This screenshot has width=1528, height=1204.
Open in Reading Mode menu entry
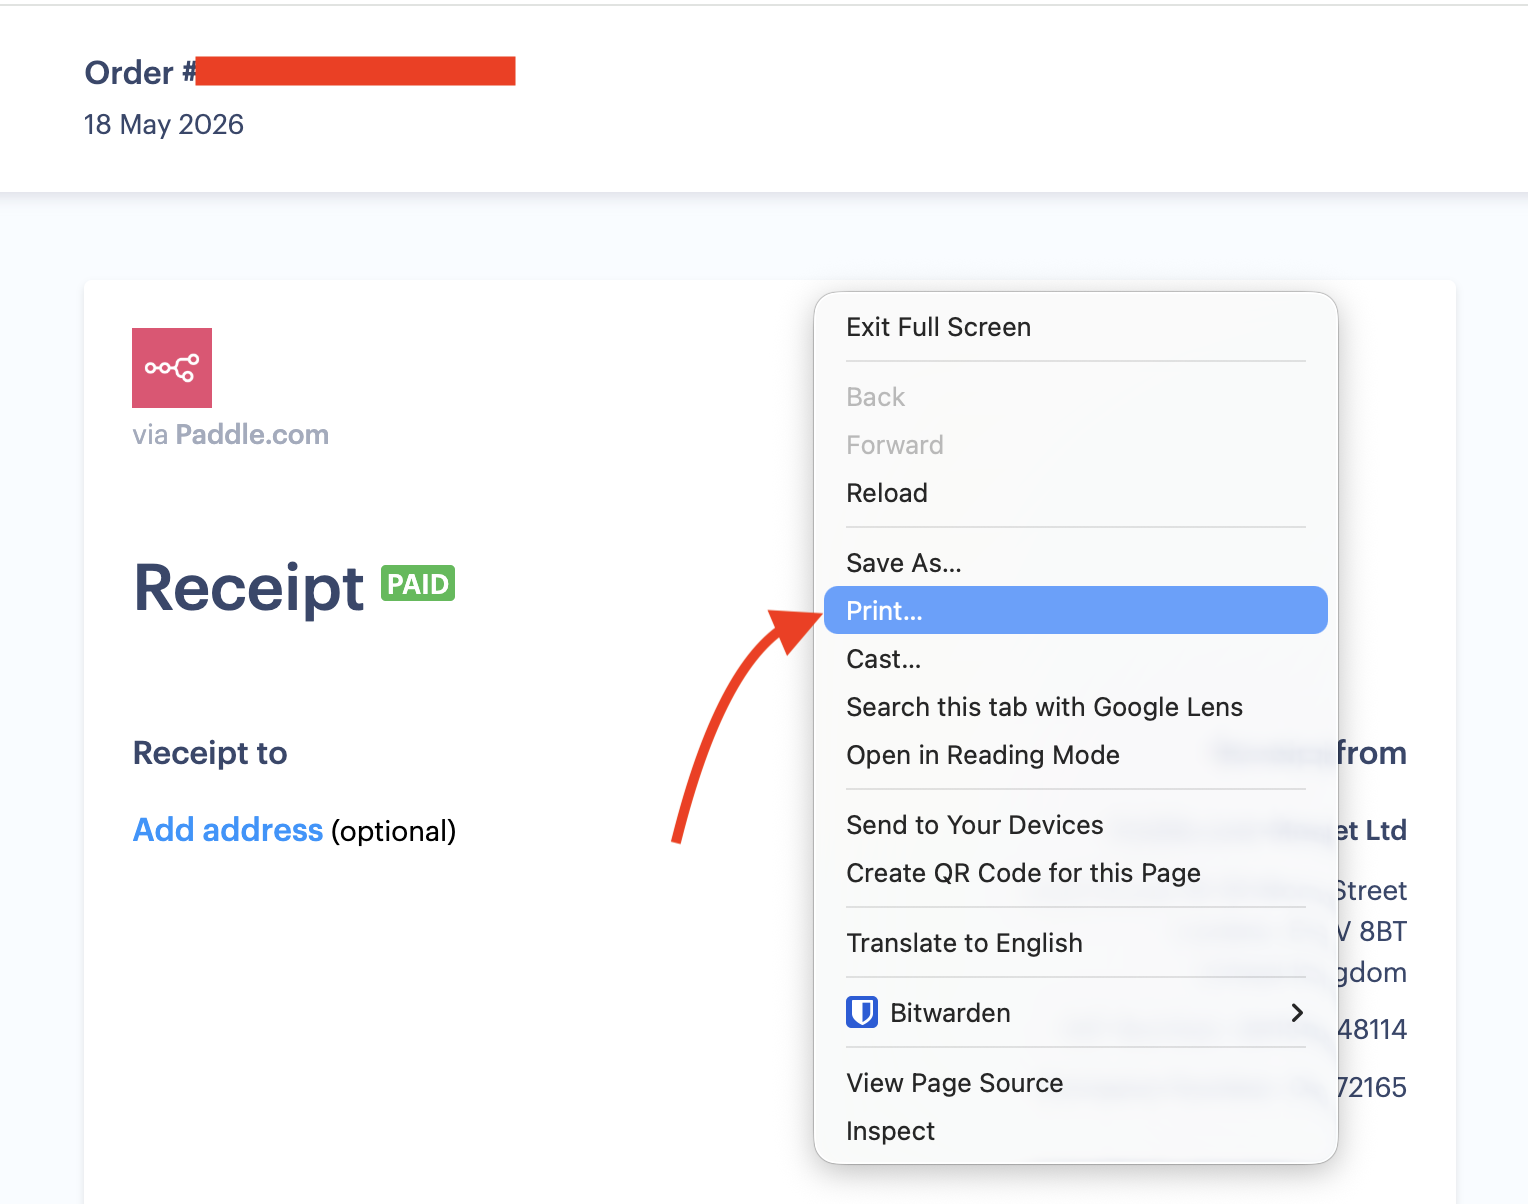[x=1076, y=755]
